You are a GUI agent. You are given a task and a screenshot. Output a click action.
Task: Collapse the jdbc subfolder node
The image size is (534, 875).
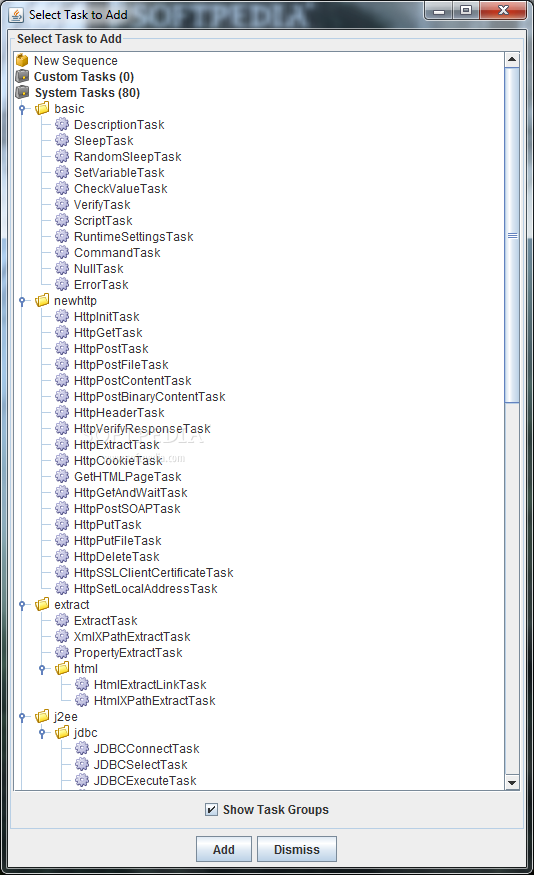pos(42,733)
